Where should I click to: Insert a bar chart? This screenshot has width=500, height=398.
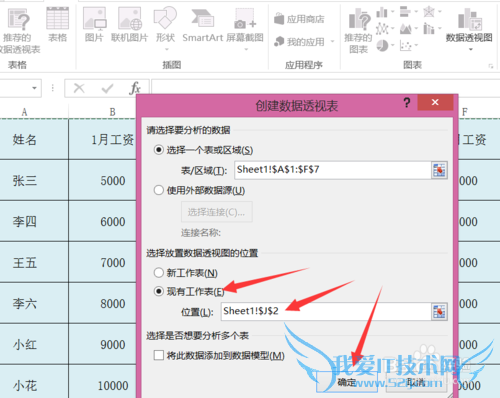[405, 12]
